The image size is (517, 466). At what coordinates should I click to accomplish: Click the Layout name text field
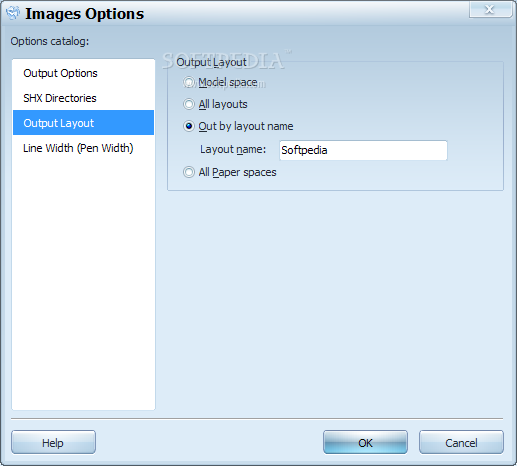click(x=363, y=150)
